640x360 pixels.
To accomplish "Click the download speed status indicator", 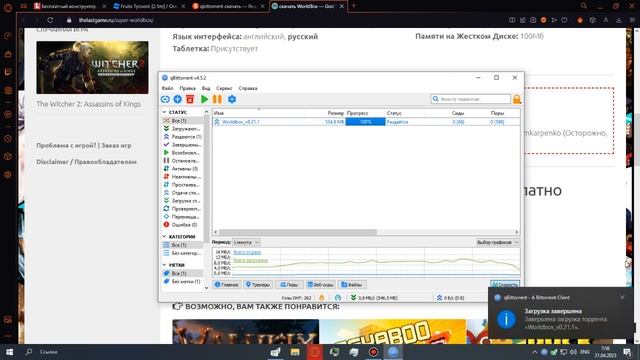I will coord(374,298).
